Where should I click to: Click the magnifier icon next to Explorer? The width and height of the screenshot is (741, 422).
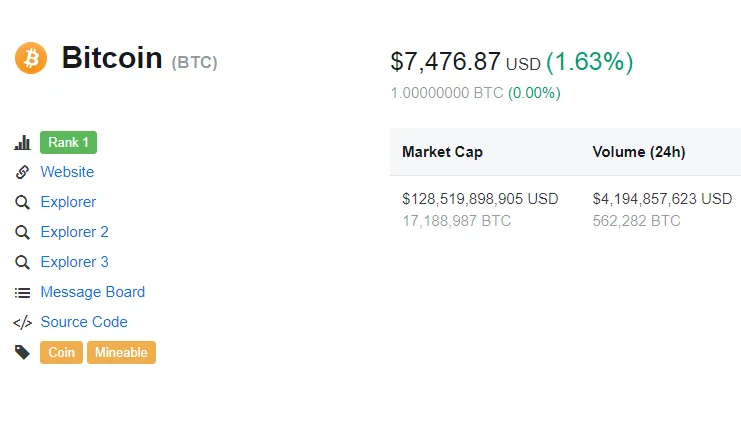click(22, 202)
